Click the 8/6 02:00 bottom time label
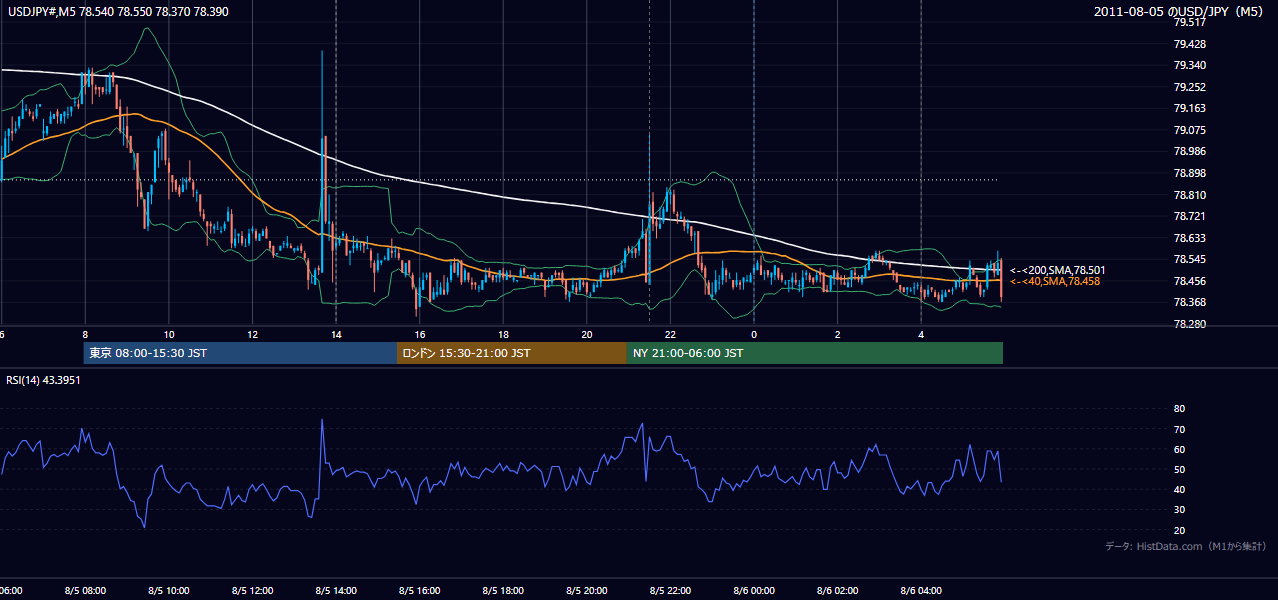 pos(837,591)
